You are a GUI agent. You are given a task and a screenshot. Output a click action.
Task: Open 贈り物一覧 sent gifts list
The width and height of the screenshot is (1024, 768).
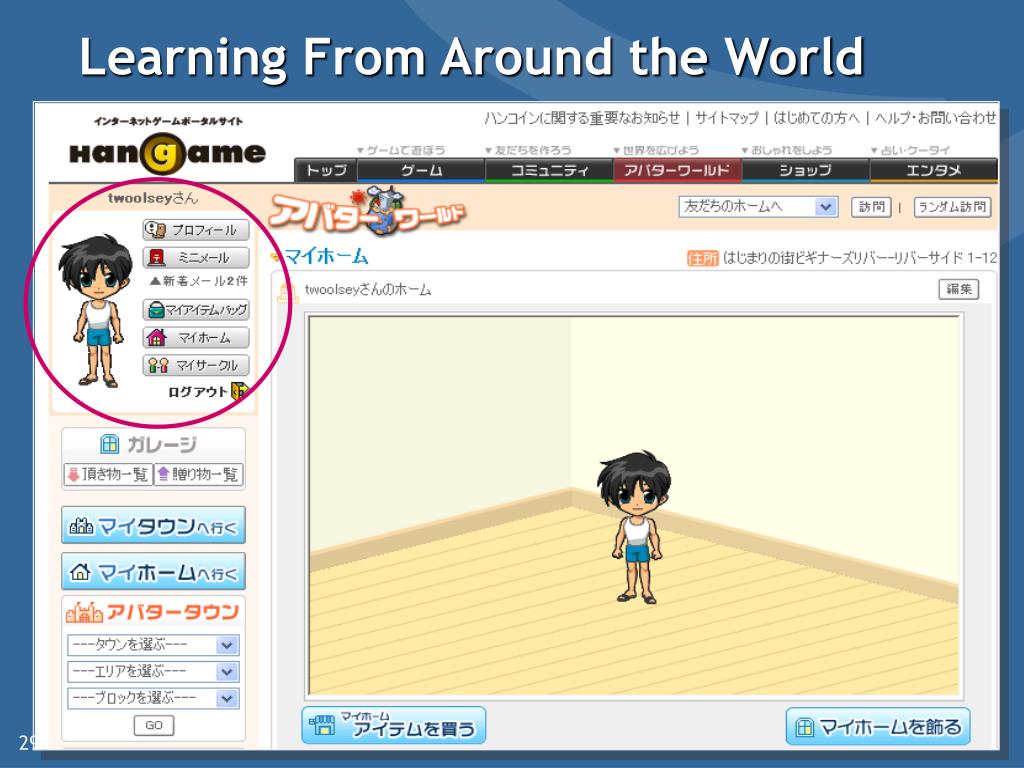point(198,474)
